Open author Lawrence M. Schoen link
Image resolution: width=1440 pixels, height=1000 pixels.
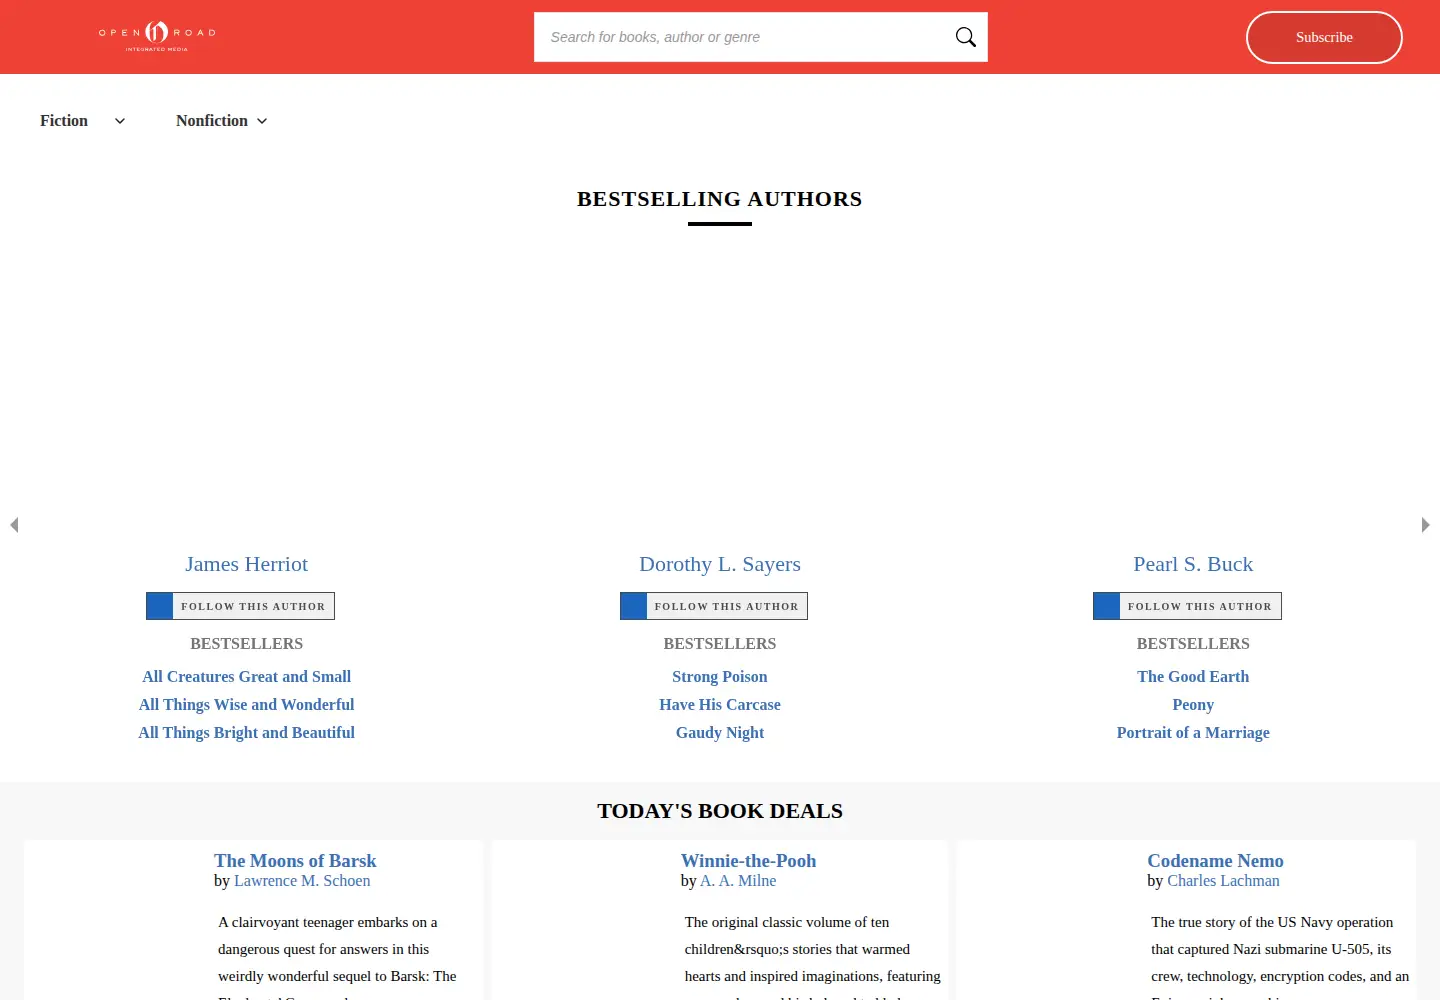(x=302, y=881)
